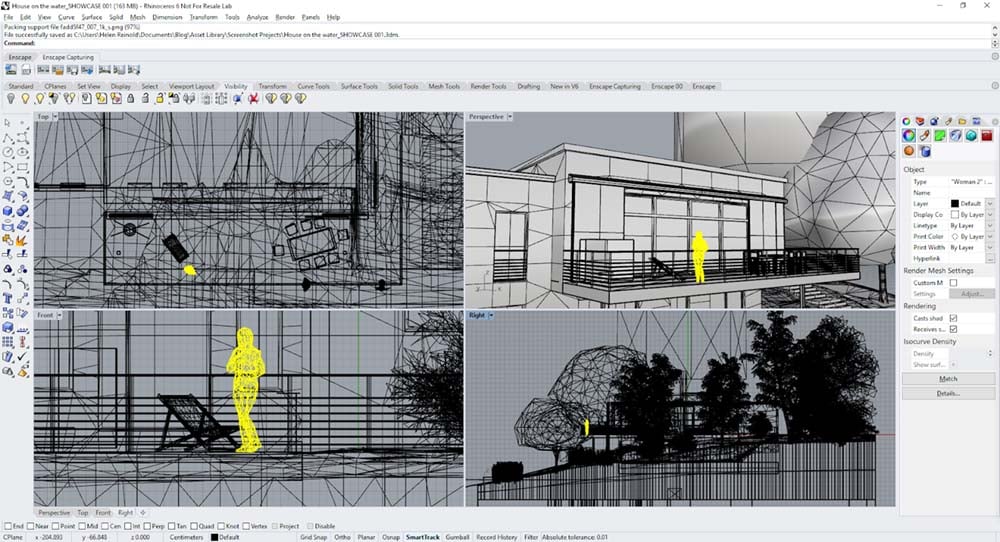Click the Show Selected Objects lightbulb icon
The width and height of the screenshot is (1000, 542).
pyautogui.click(x=40, y=99)
